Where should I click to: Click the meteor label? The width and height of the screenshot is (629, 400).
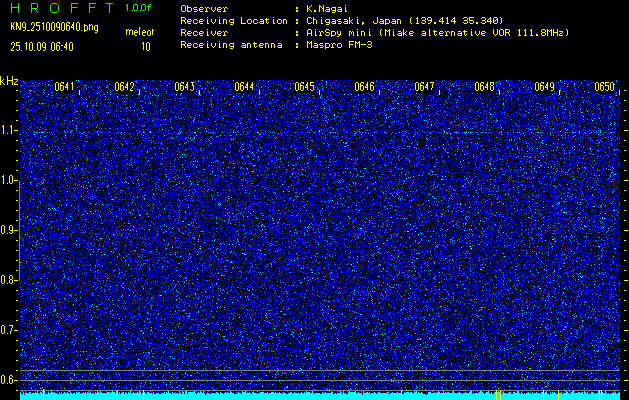139,33
